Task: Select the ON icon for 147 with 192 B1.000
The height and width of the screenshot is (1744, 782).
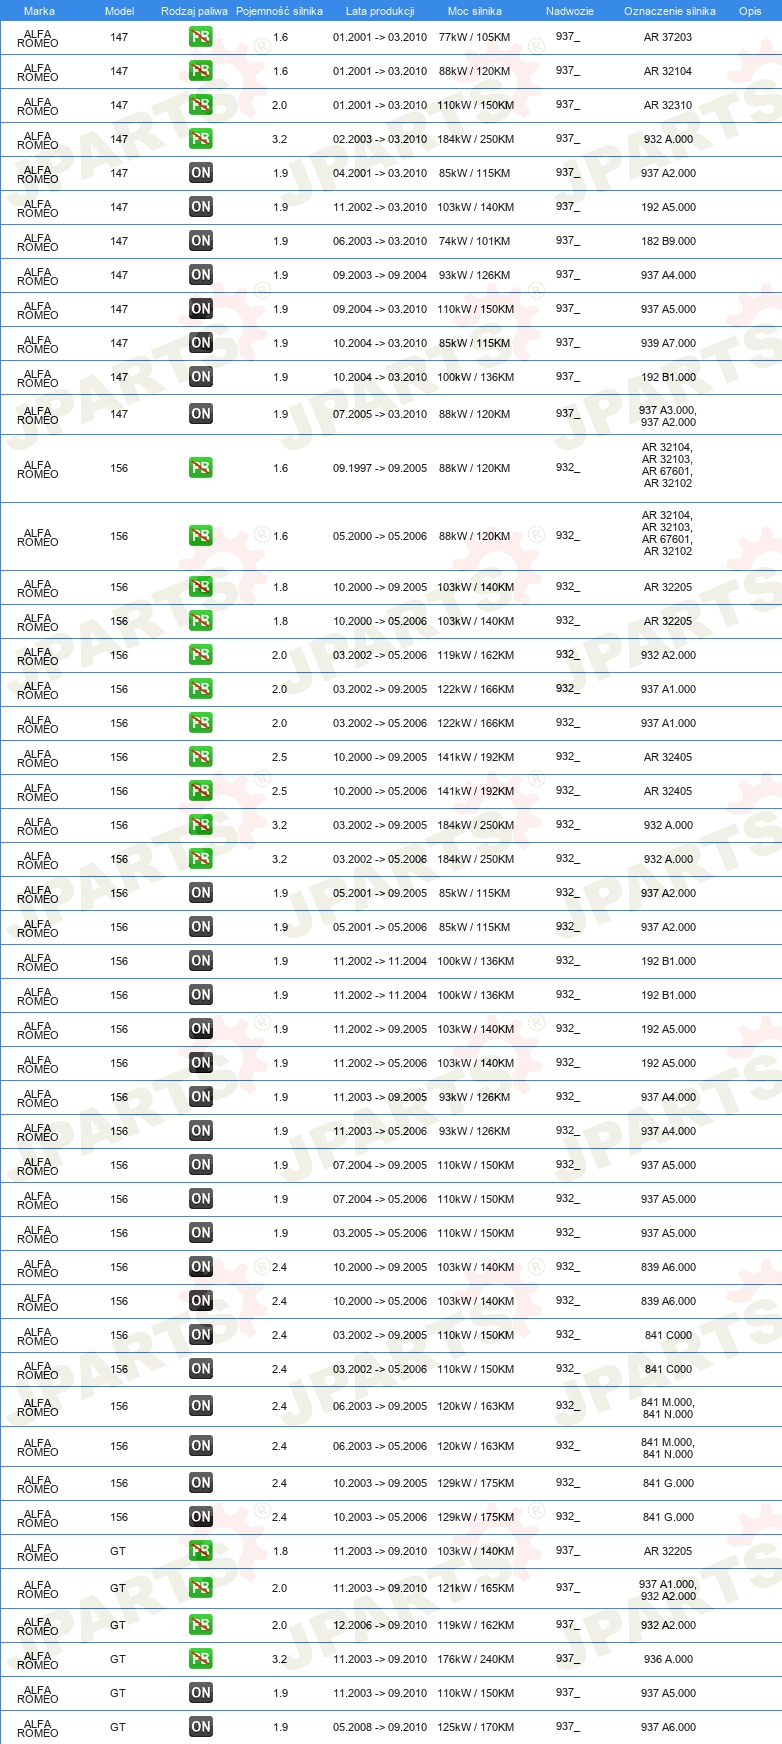Action: point(201,377)
